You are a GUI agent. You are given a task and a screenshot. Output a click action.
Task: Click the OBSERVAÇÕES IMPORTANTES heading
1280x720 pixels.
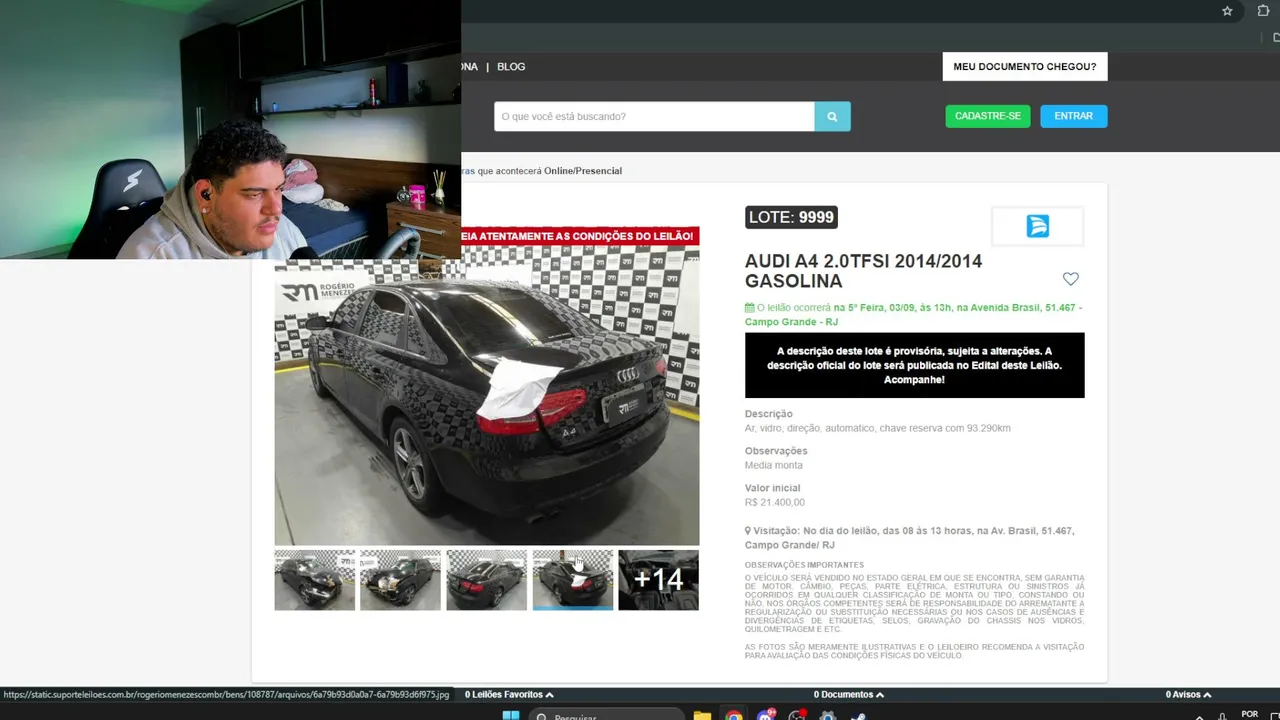point(805,565)
